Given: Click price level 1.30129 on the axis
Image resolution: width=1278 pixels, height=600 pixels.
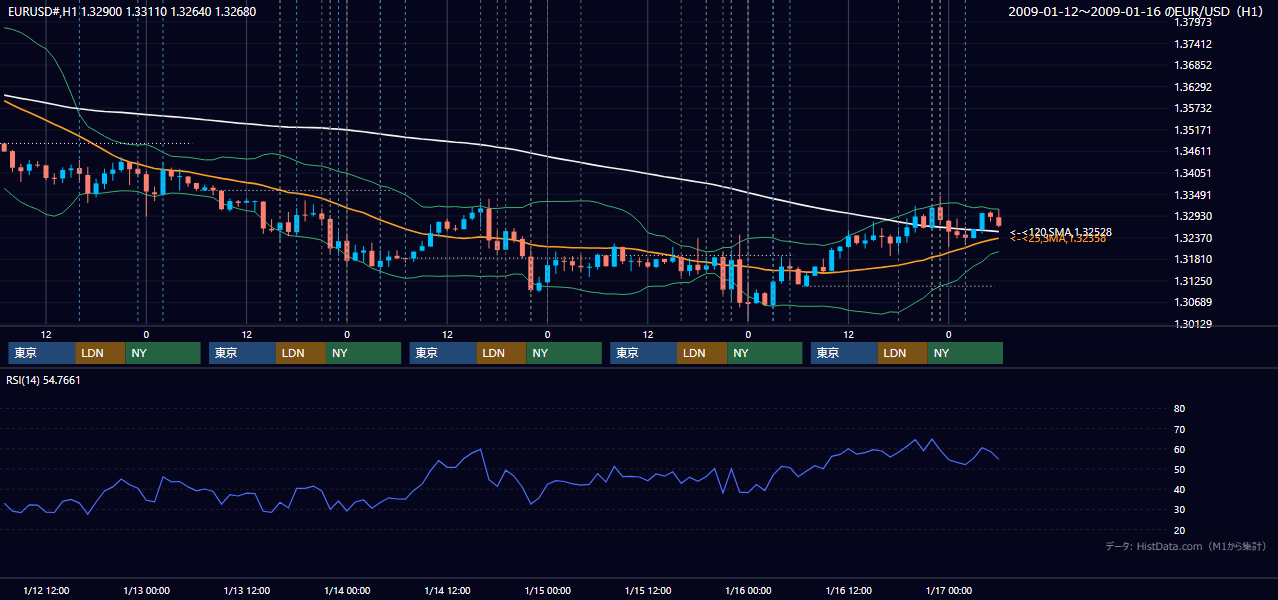Looking at the screenshot, I should [1193, 324].
